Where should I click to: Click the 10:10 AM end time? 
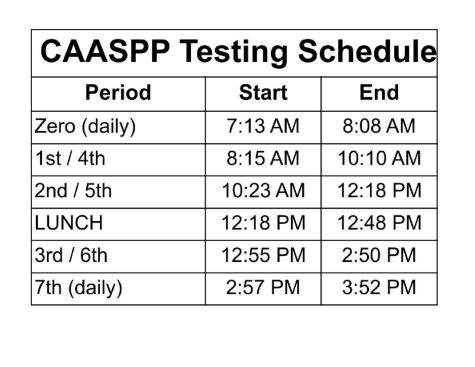click(x=379, y=158)
